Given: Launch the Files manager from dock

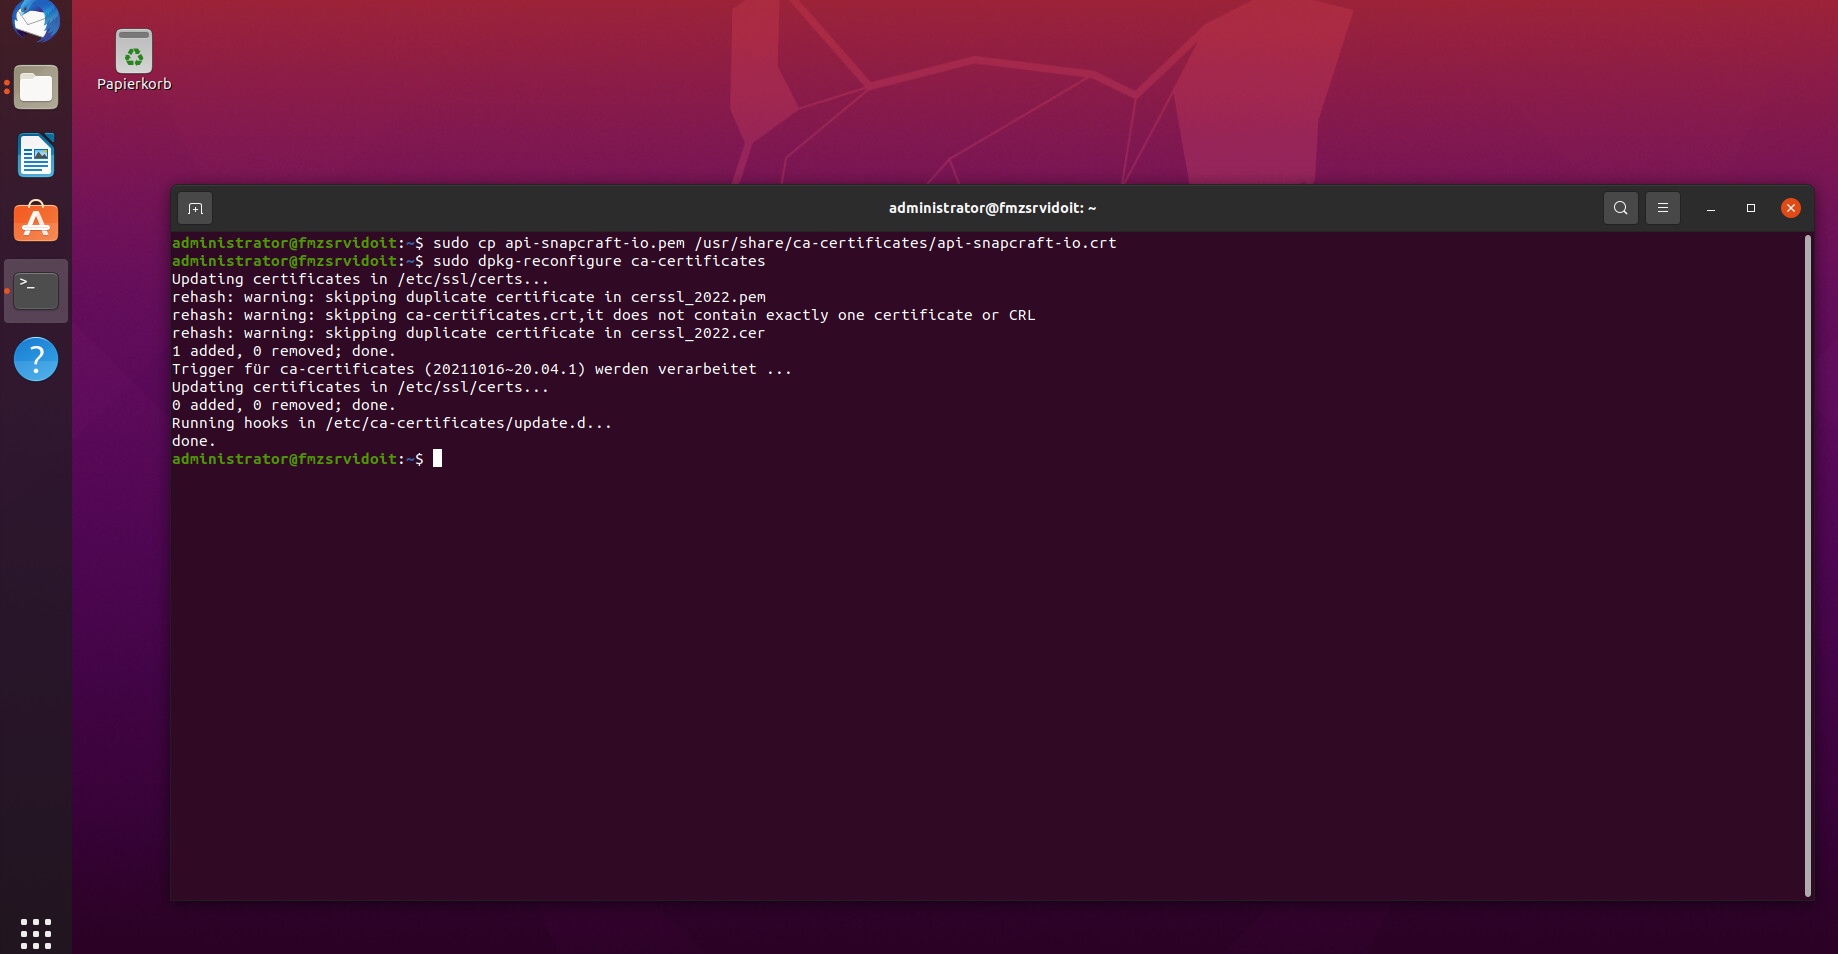Looking at the screenshot, I should click(x=36, y=88).
